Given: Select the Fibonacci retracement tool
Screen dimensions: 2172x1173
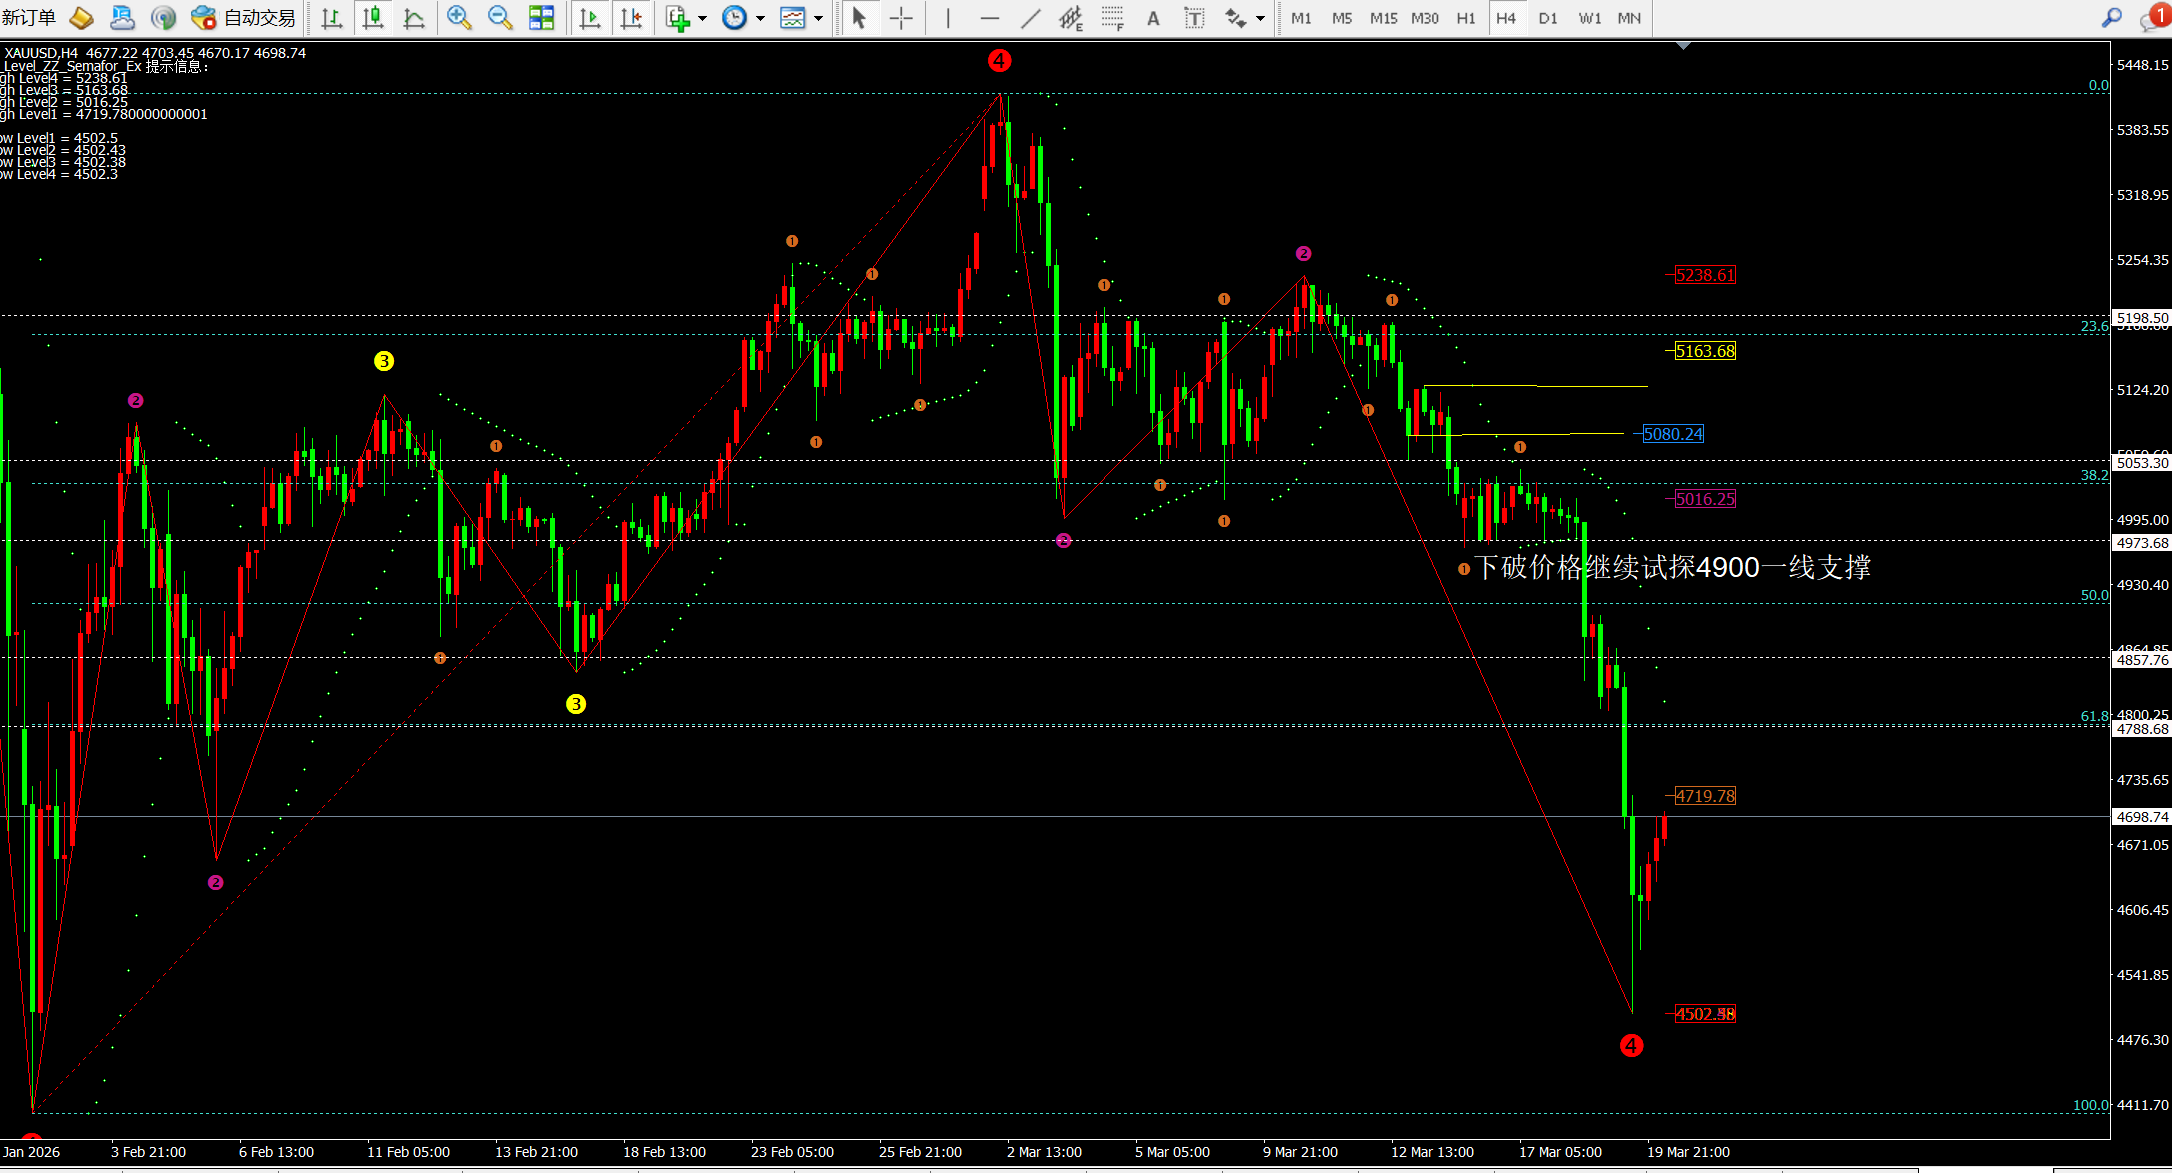Looking at the screenshot, I should (x=1112, y=18).
